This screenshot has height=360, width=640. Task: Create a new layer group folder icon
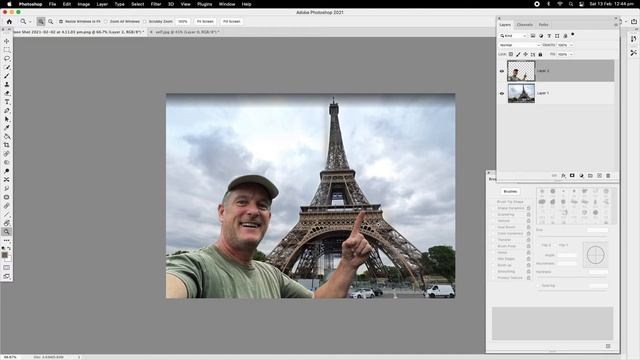coord(590,176)
